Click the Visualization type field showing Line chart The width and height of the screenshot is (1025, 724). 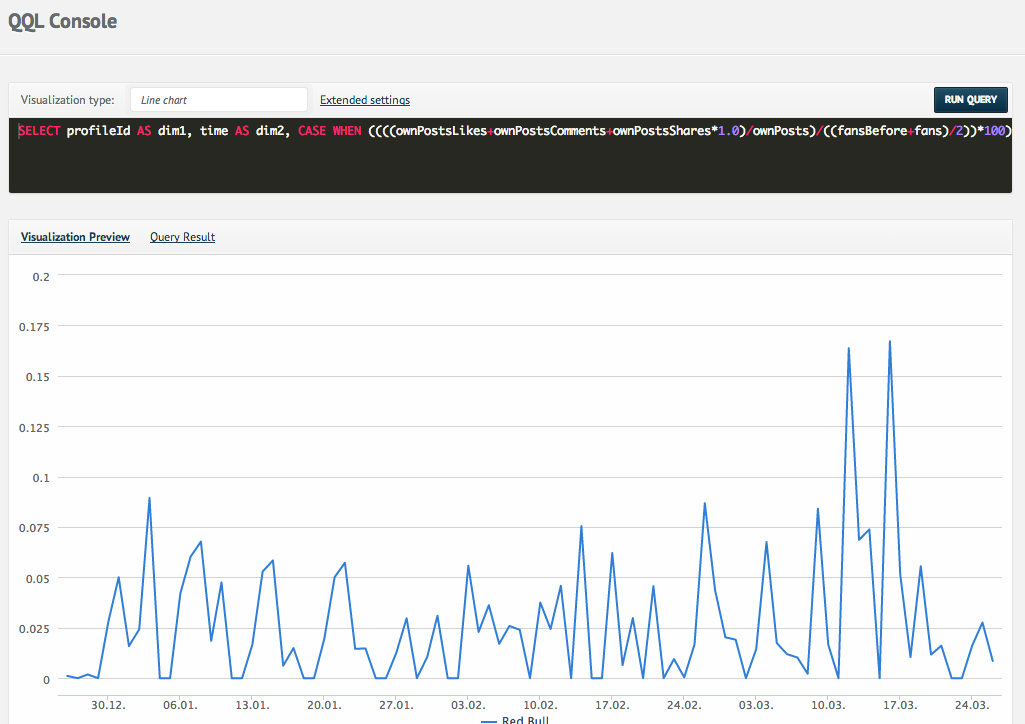tap(218, 99)
